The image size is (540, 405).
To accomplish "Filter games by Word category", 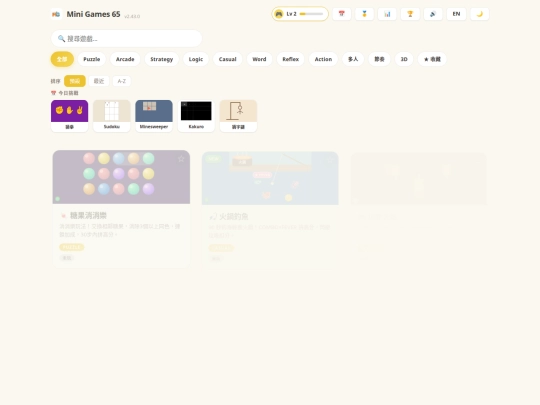I will click(x=259, y=59).
